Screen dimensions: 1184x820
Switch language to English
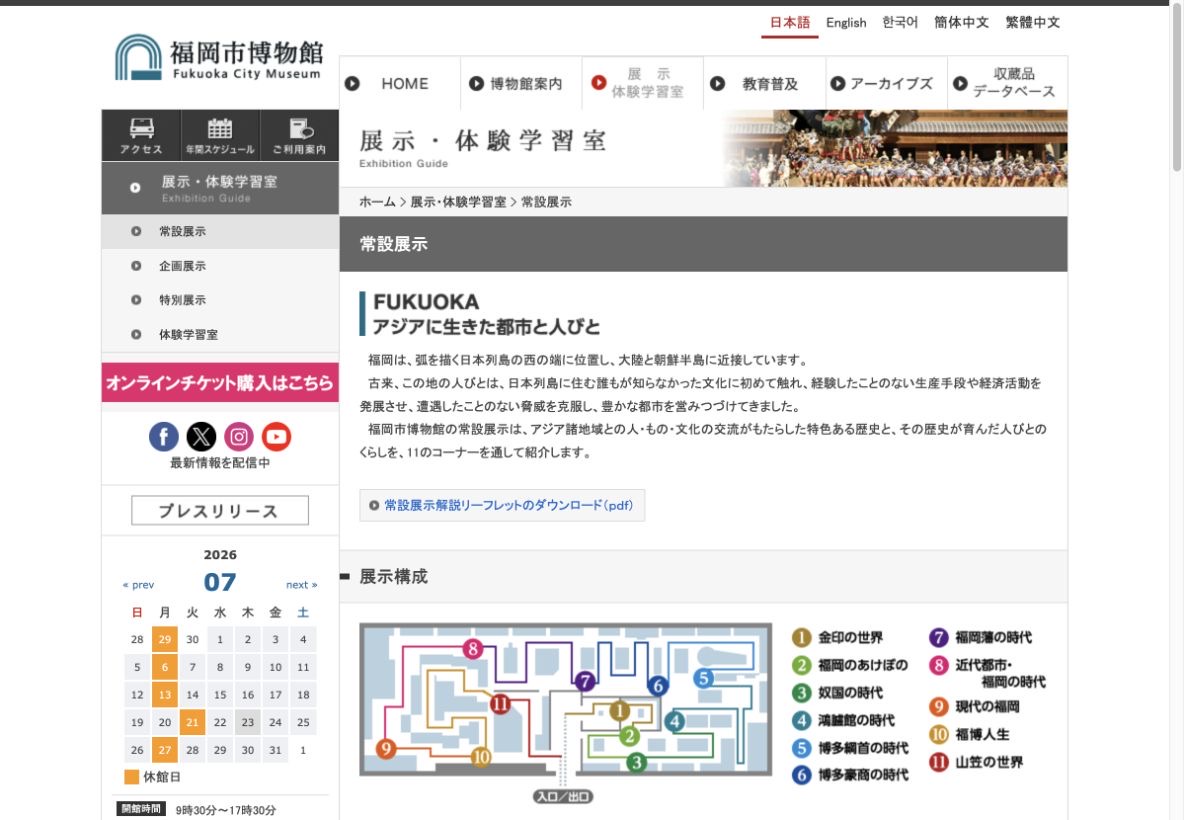[846, 23]
